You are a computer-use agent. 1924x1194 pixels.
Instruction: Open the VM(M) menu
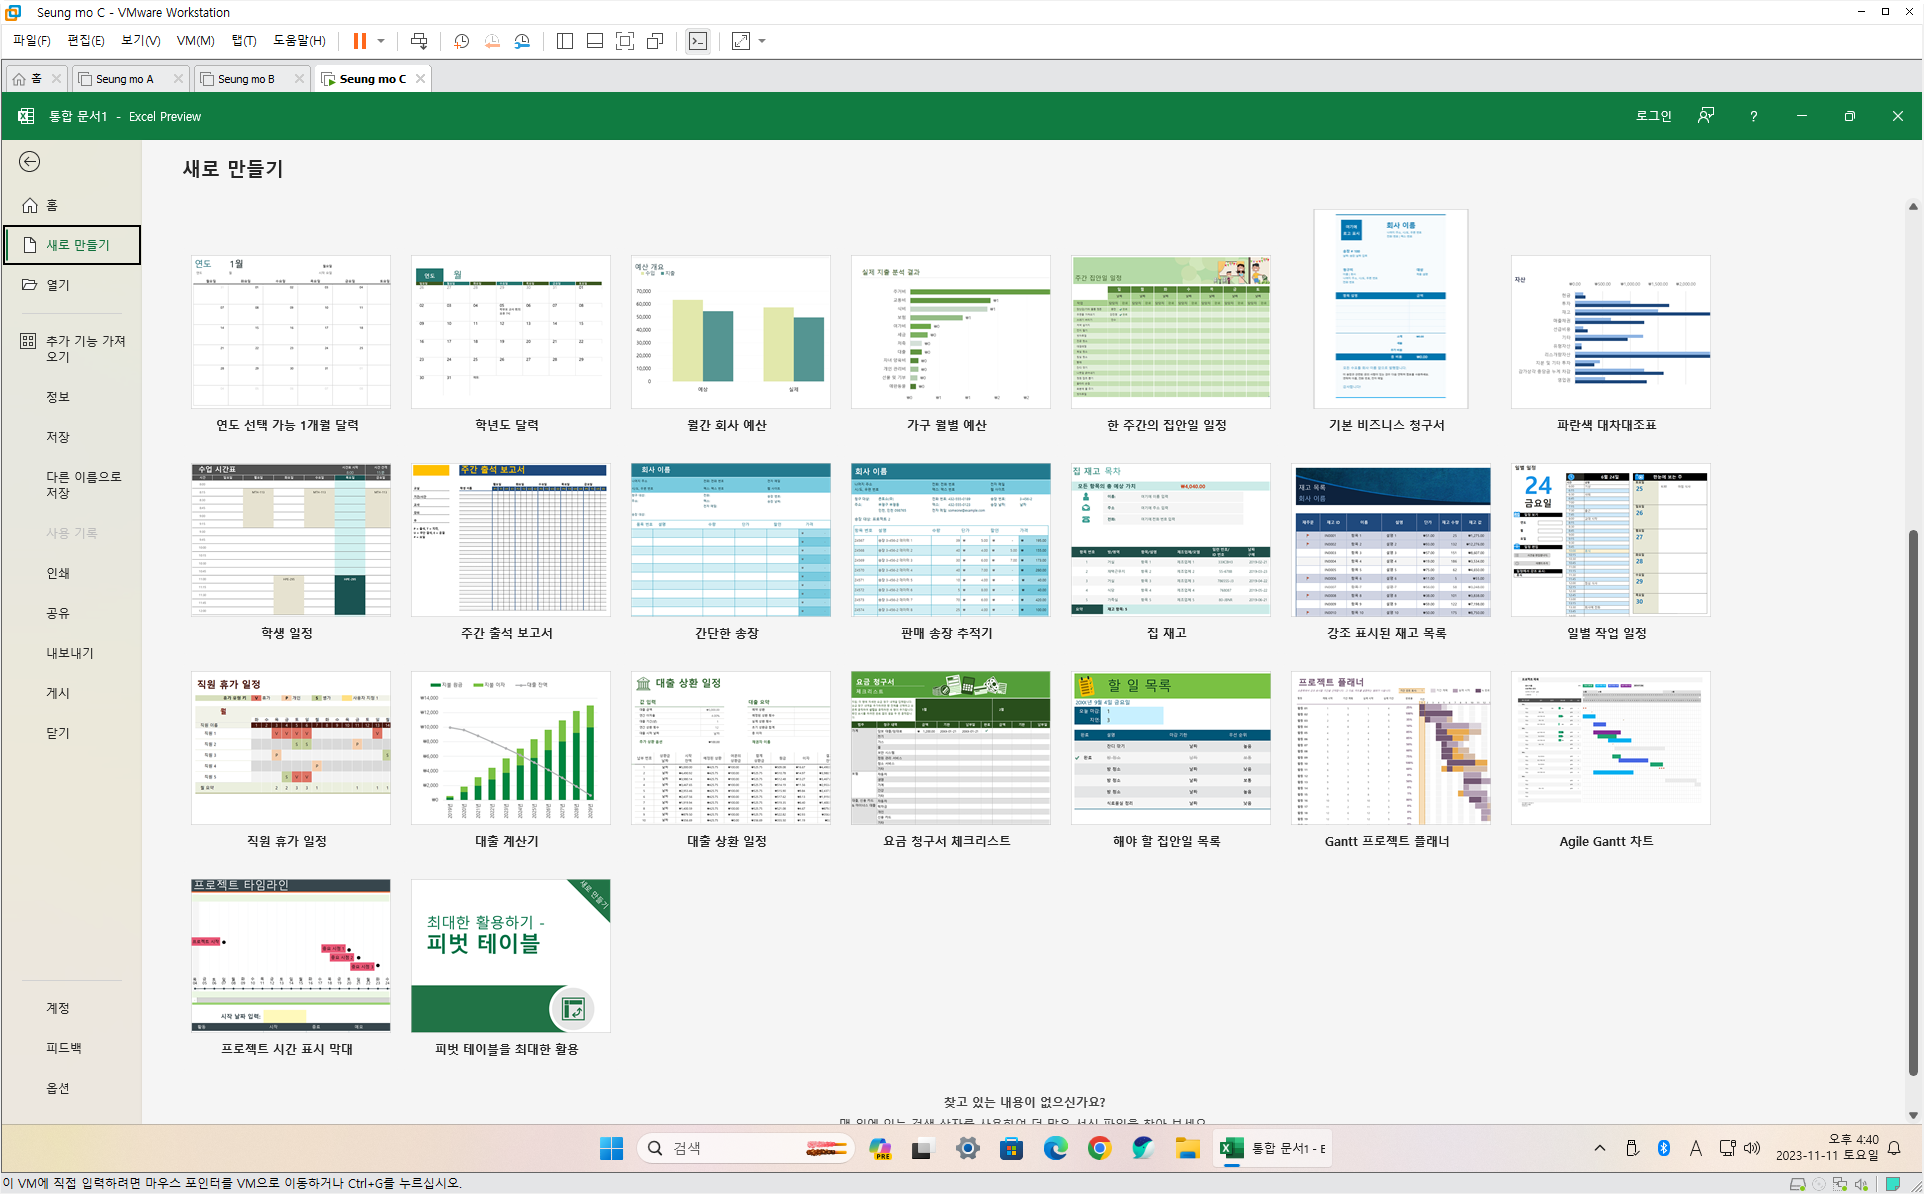coord(195,41)
